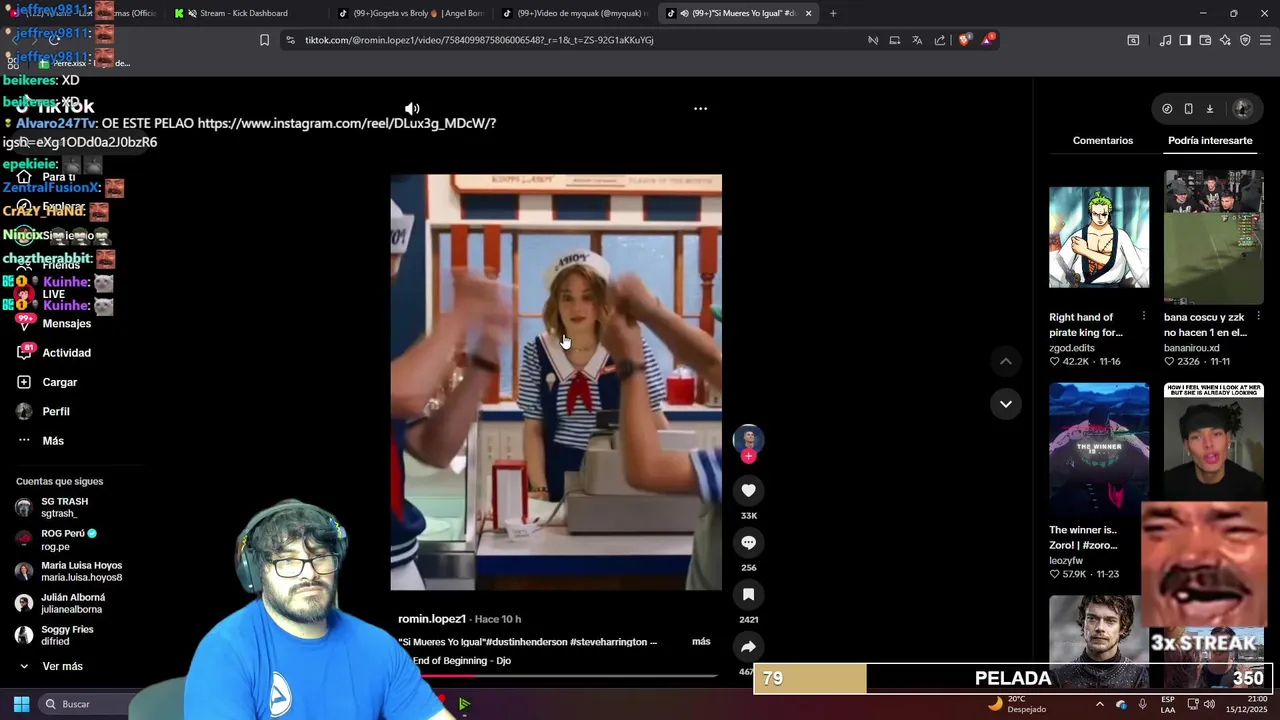Open Brave VPN shield icon
The height and width of the screenshot is (720, 1280).
point(1245,40)
